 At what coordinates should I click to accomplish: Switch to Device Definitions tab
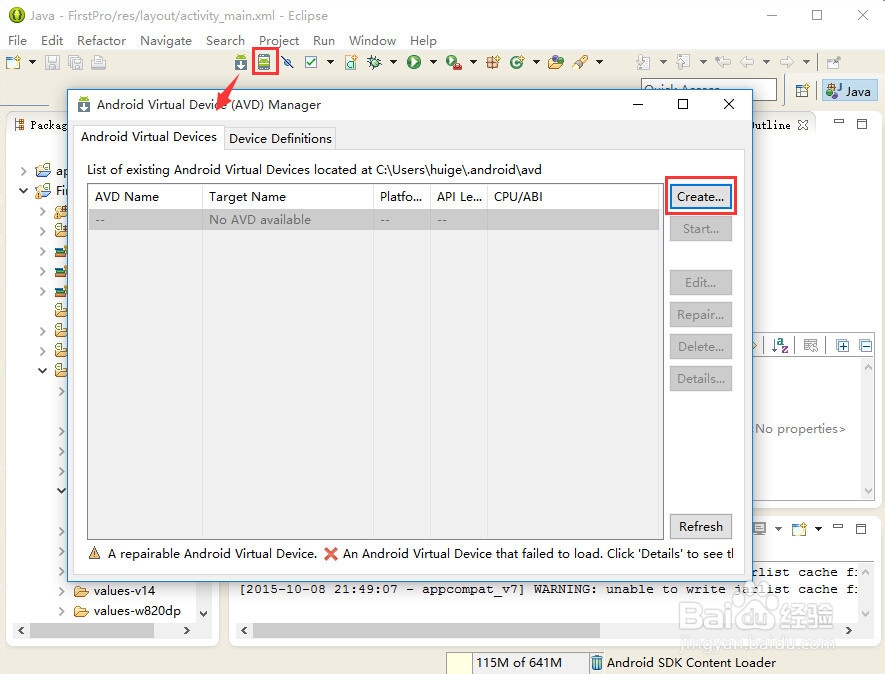(280, 138)
